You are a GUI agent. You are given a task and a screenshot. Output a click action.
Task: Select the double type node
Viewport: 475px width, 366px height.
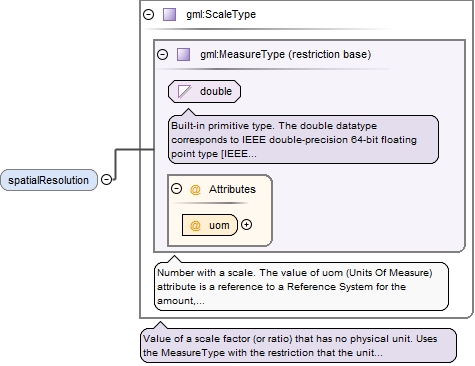(x=204, y=91)
